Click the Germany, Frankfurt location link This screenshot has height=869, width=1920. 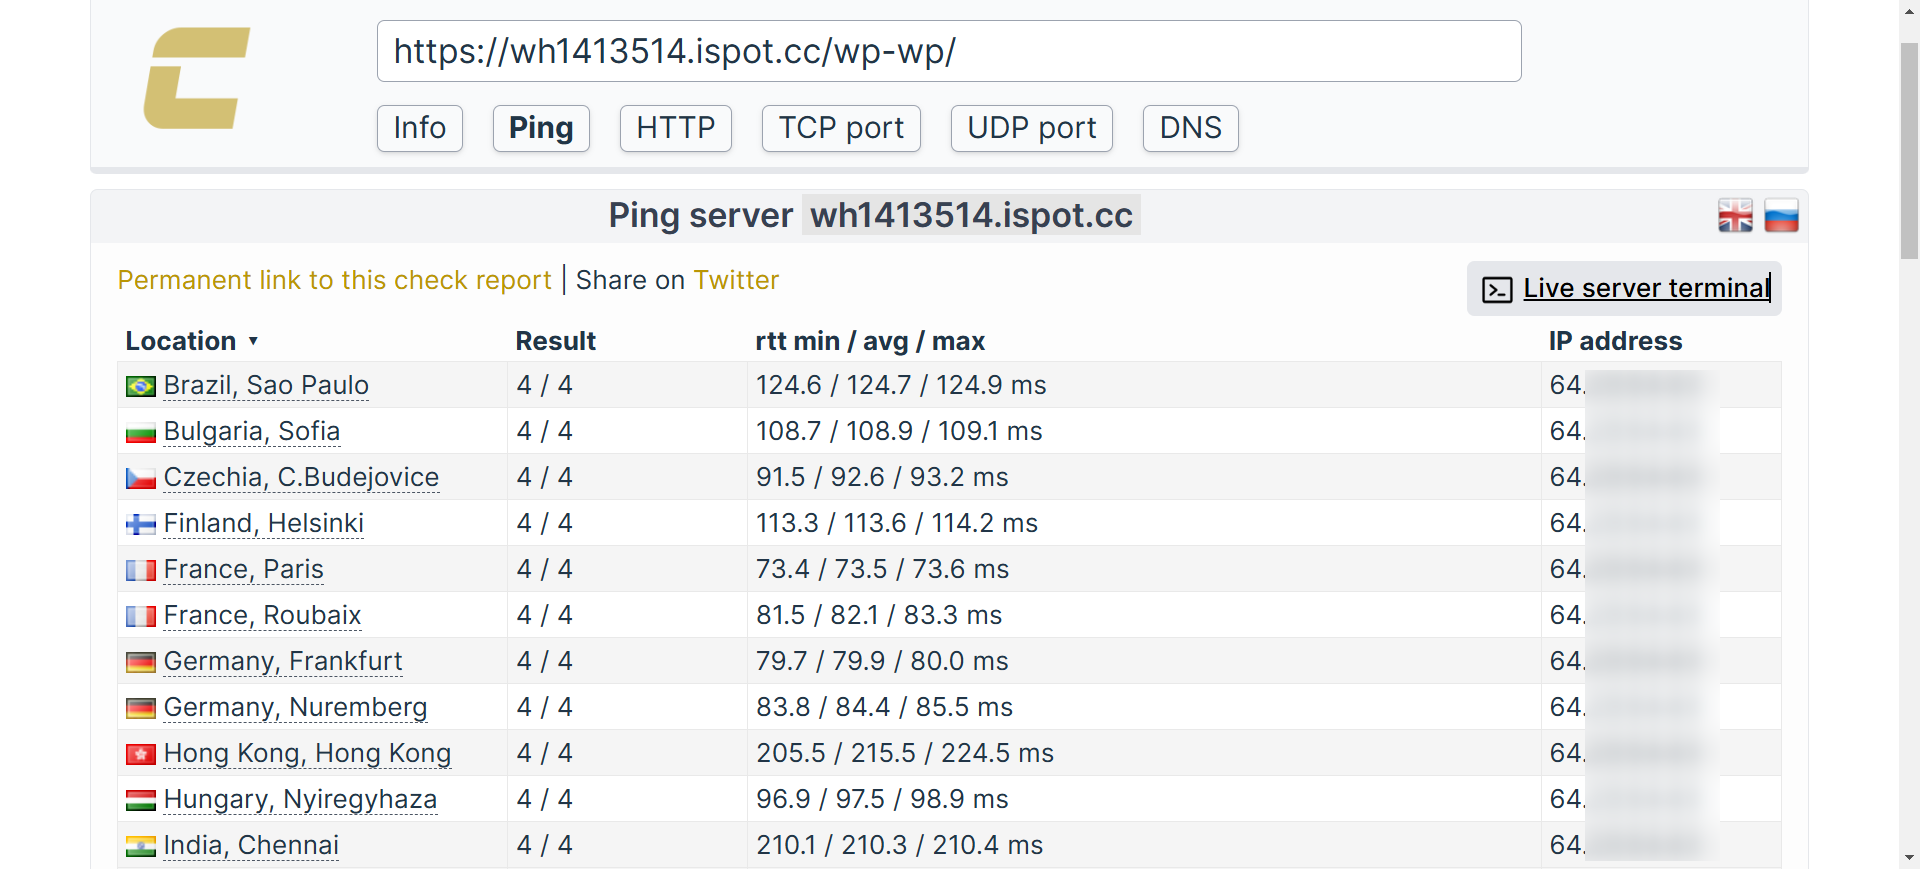(x=282, y=661)
